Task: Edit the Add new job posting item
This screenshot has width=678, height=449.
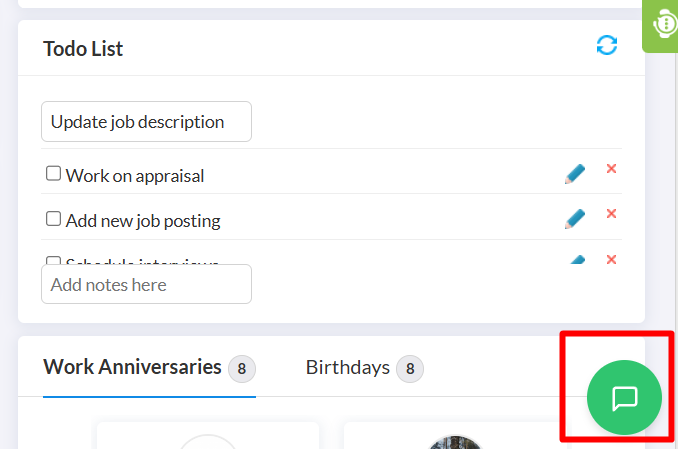Action: coord(575,219)
